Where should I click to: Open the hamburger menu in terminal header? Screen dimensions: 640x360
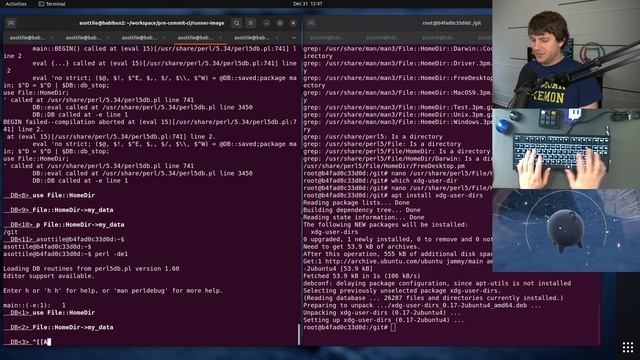coord(251,23)
